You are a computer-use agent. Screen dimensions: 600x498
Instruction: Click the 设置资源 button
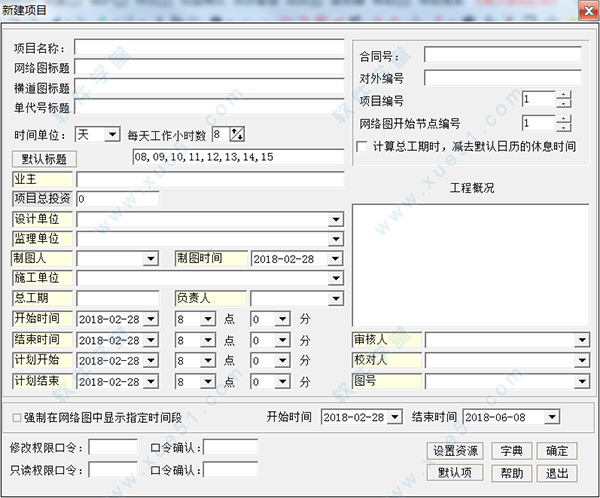point(457,451)
